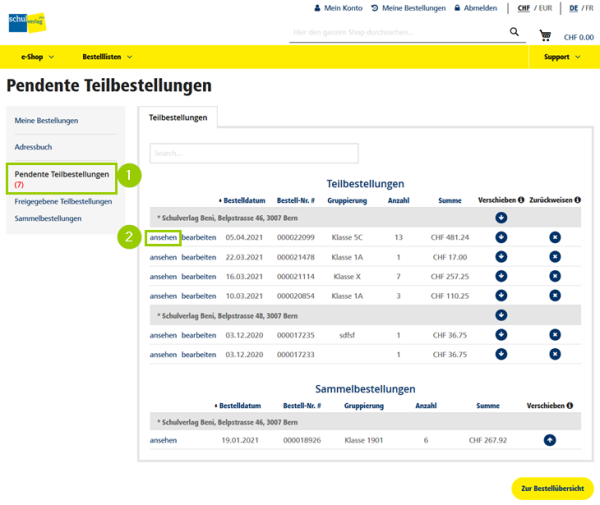Image resolution: width=600 pixels, height=505 pixels.
Task: Open Pendente Teilbestellungen in sidebar
Action: [x=62, y=174]
